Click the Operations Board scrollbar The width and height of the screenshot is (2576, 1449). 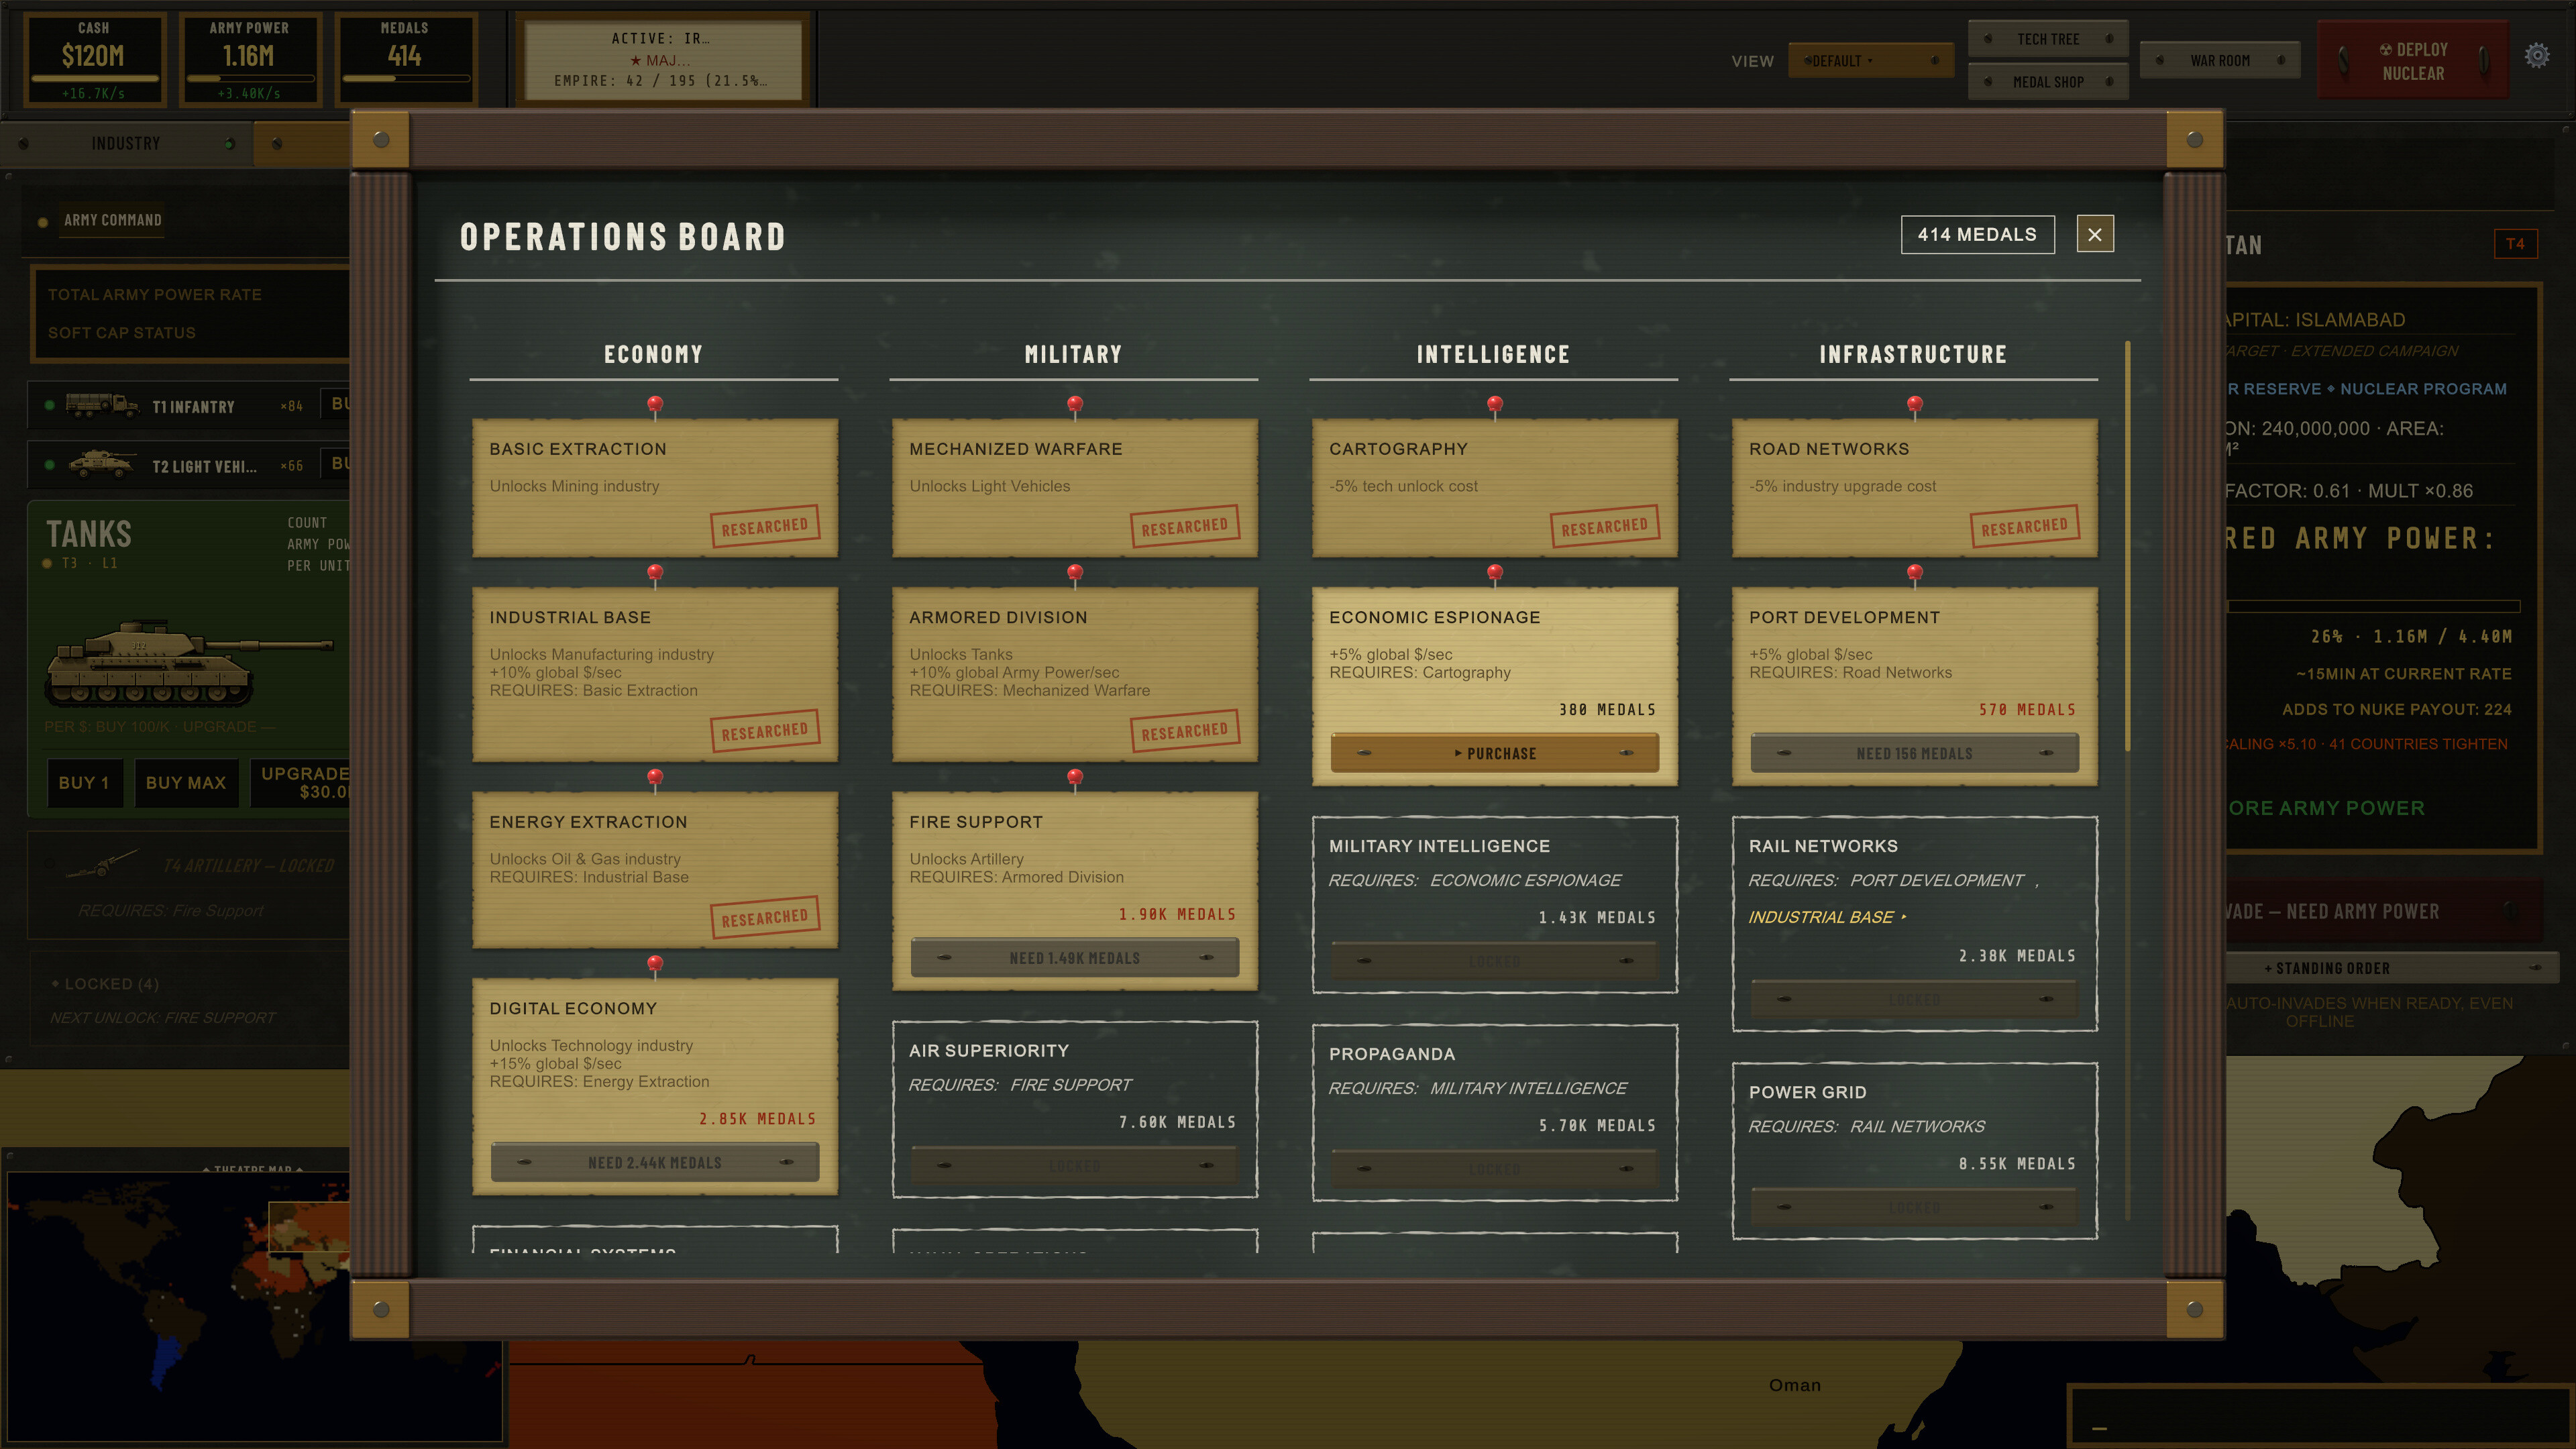(2127, 546)
